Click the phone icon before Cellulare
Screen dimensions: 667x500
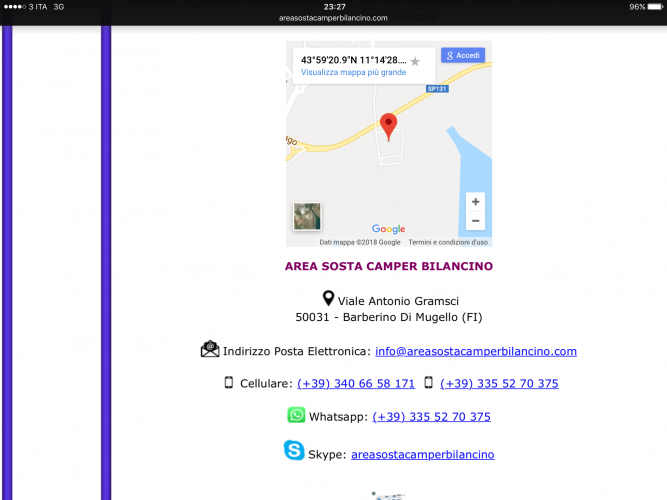click(x=228, y=383)
